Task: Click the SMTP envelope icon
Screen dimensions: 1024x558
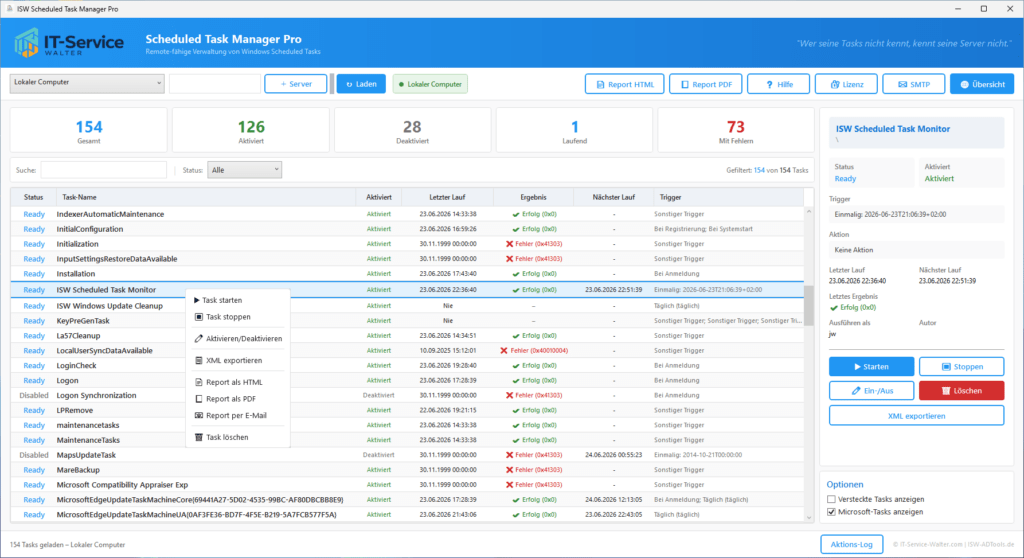Action: [903, 84]
